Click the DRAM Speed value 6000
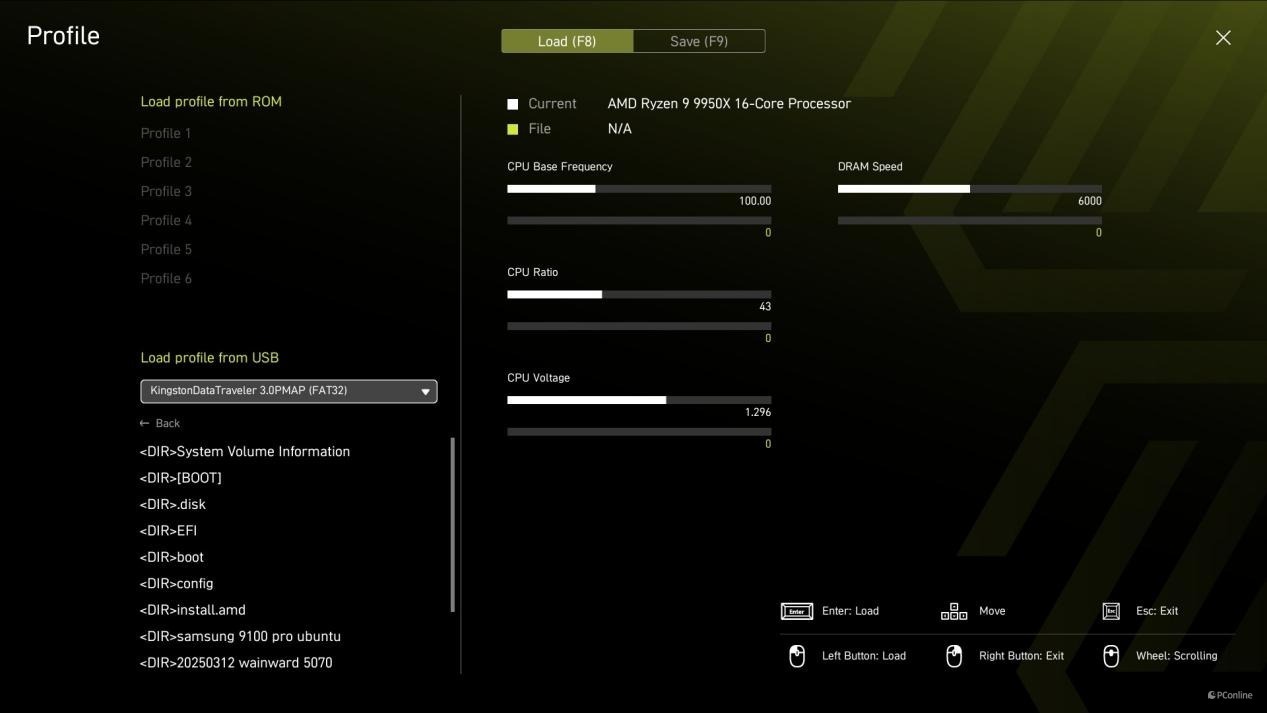Viewport: 1267px width, 713px height. [x=1090, y=201]
